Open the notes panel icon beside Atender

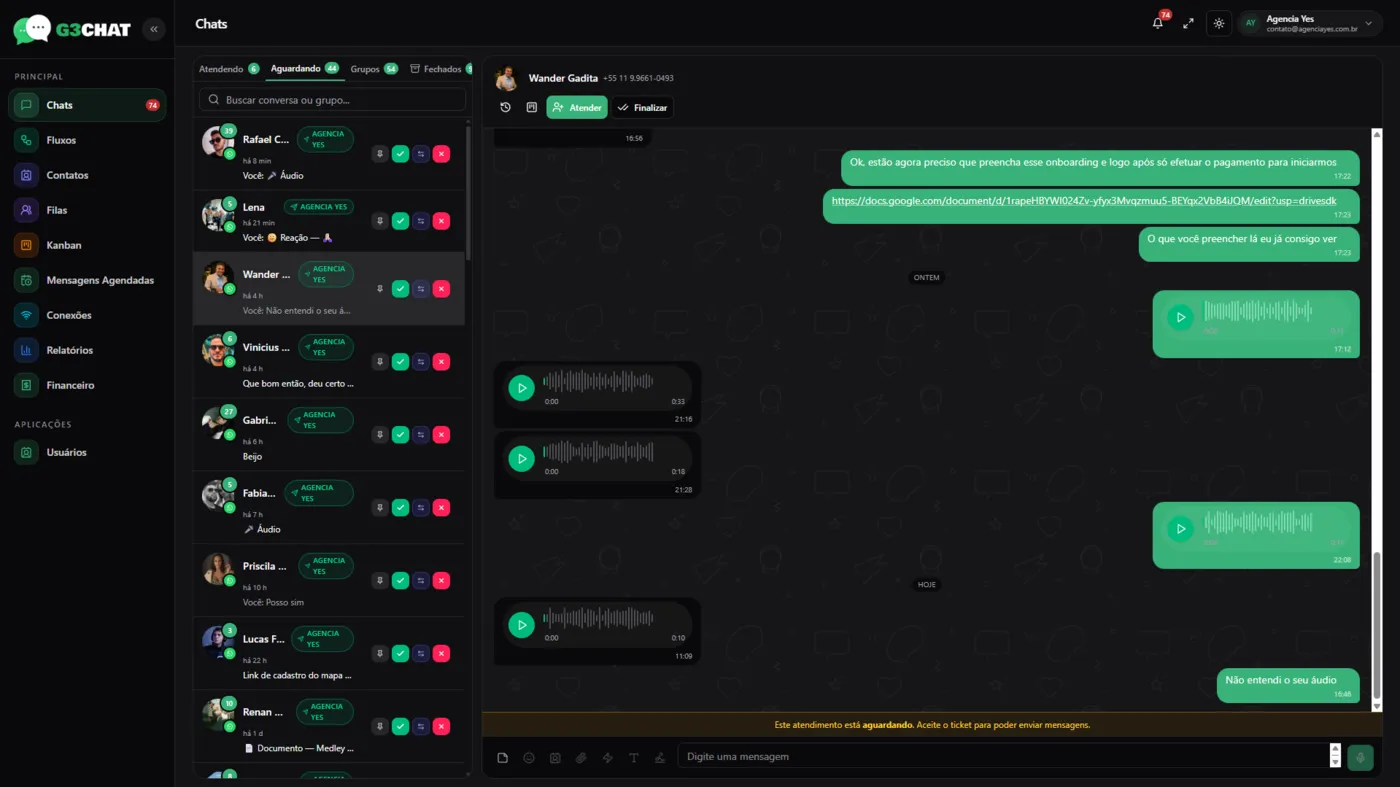point(532,107)
